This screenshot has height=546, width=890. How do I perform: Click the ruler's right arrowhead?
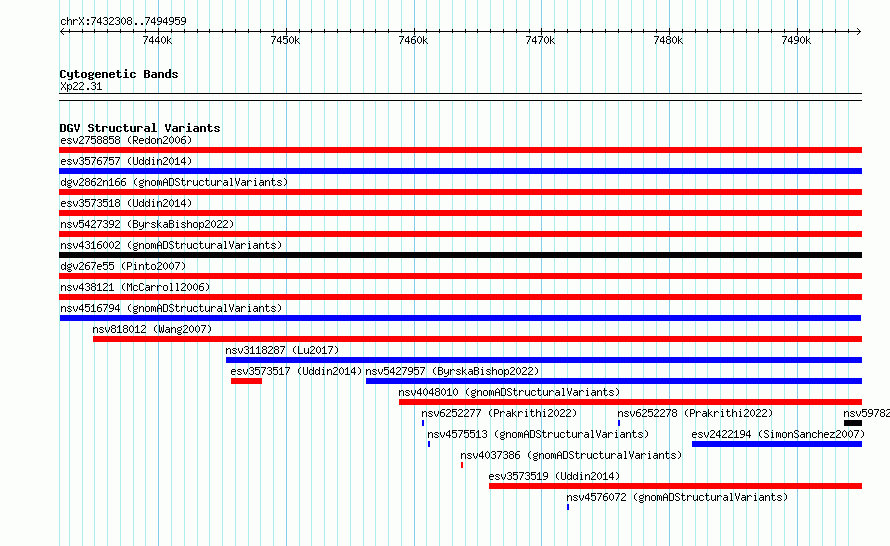click(859, 32)
